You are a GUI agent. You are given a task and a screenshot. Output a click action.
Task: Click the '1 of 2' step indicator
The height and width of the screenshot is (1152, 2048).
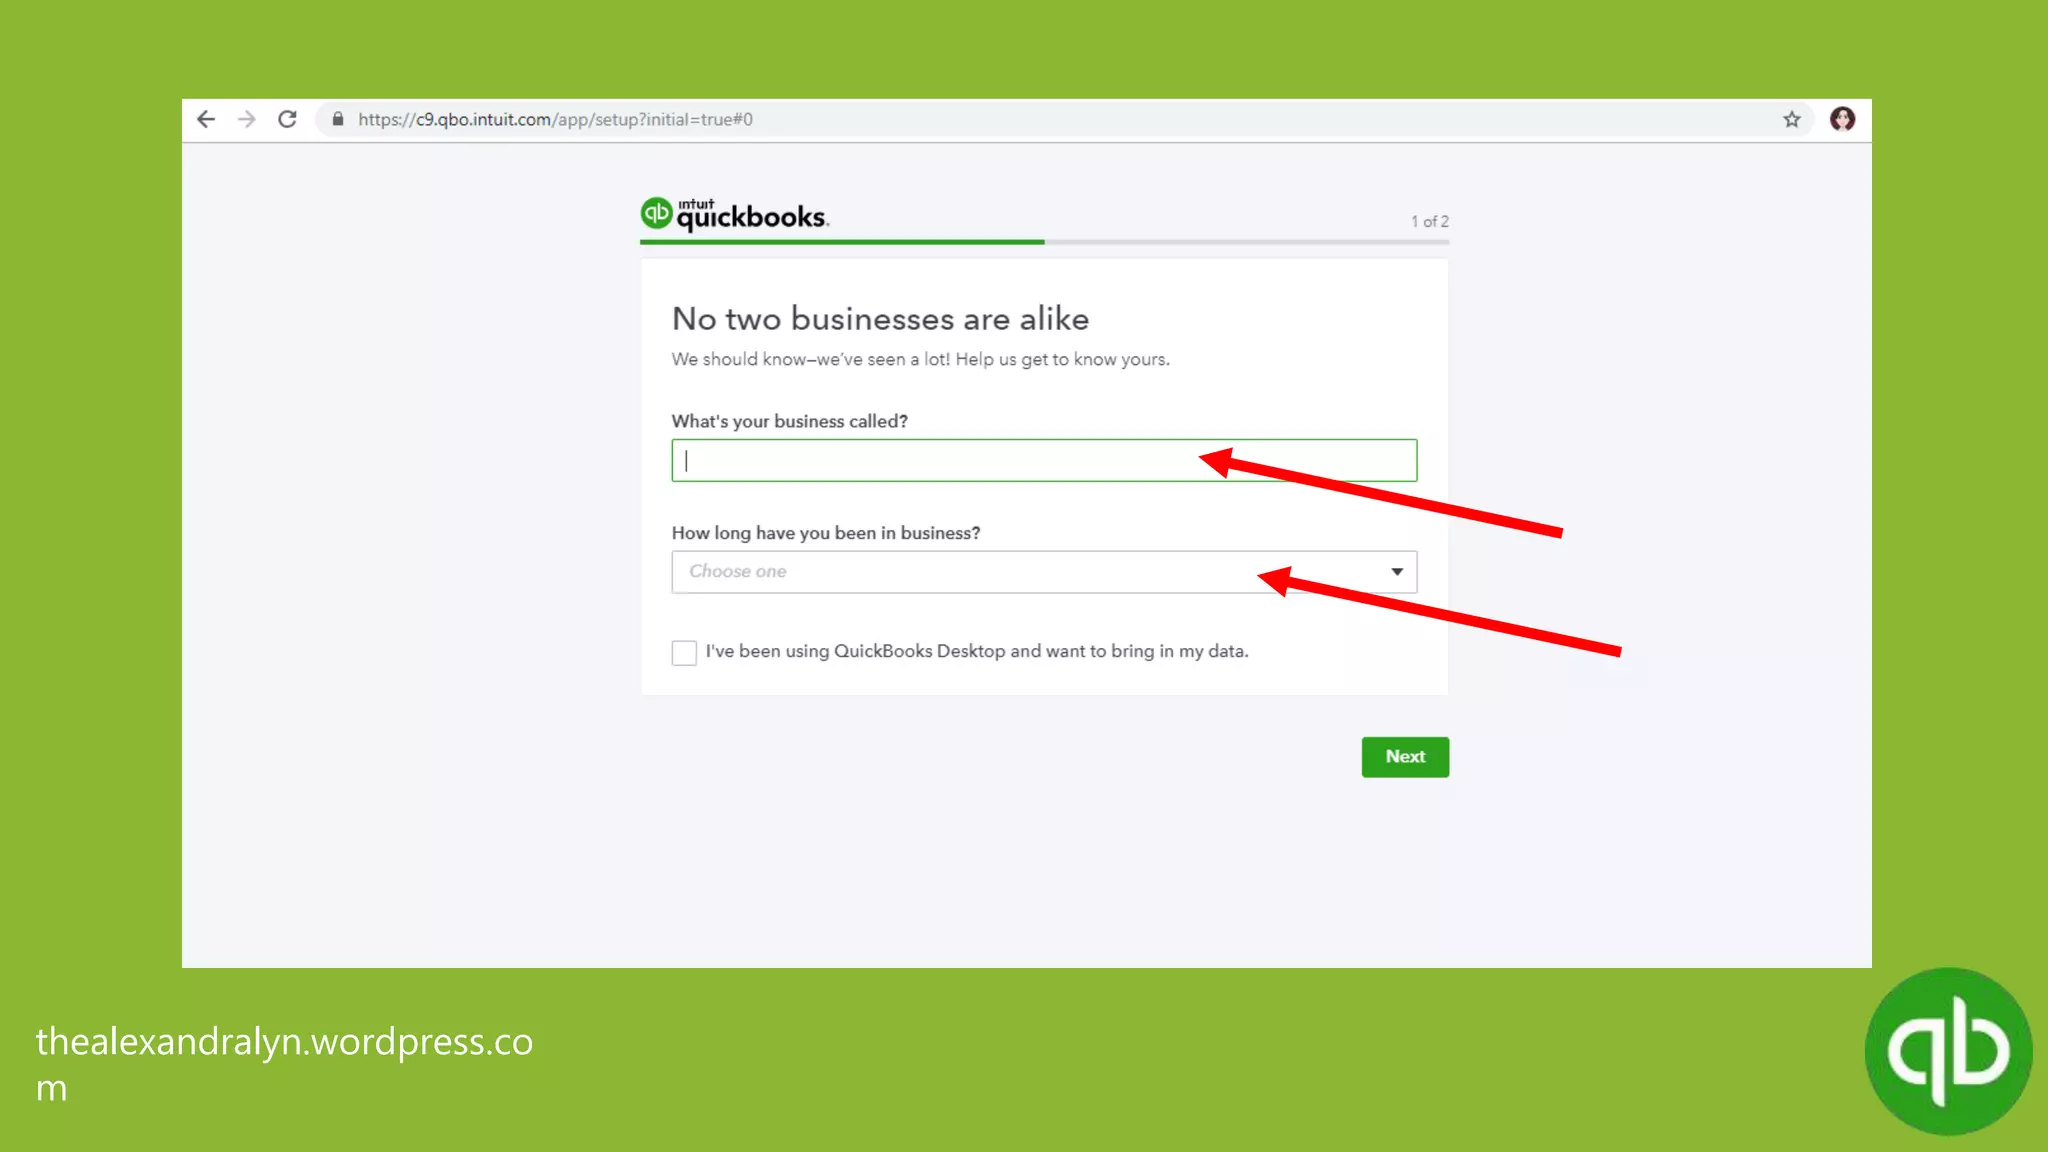(x=1430, y=221)
